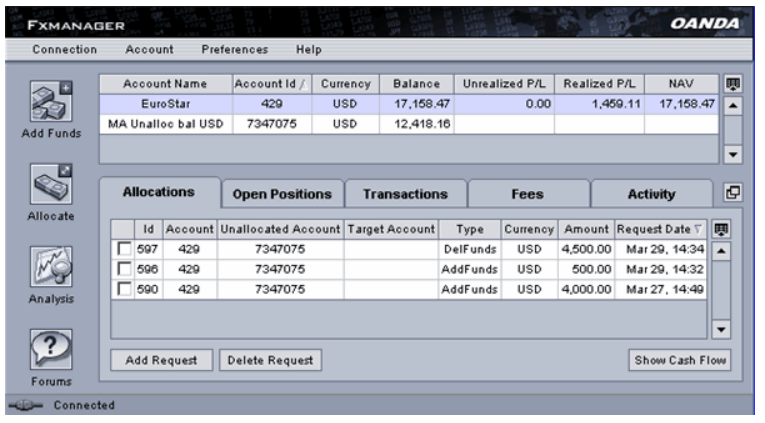Sort allocations by Unallocated Account header
The height and width of the screenshot is (423, 765).
281,229
